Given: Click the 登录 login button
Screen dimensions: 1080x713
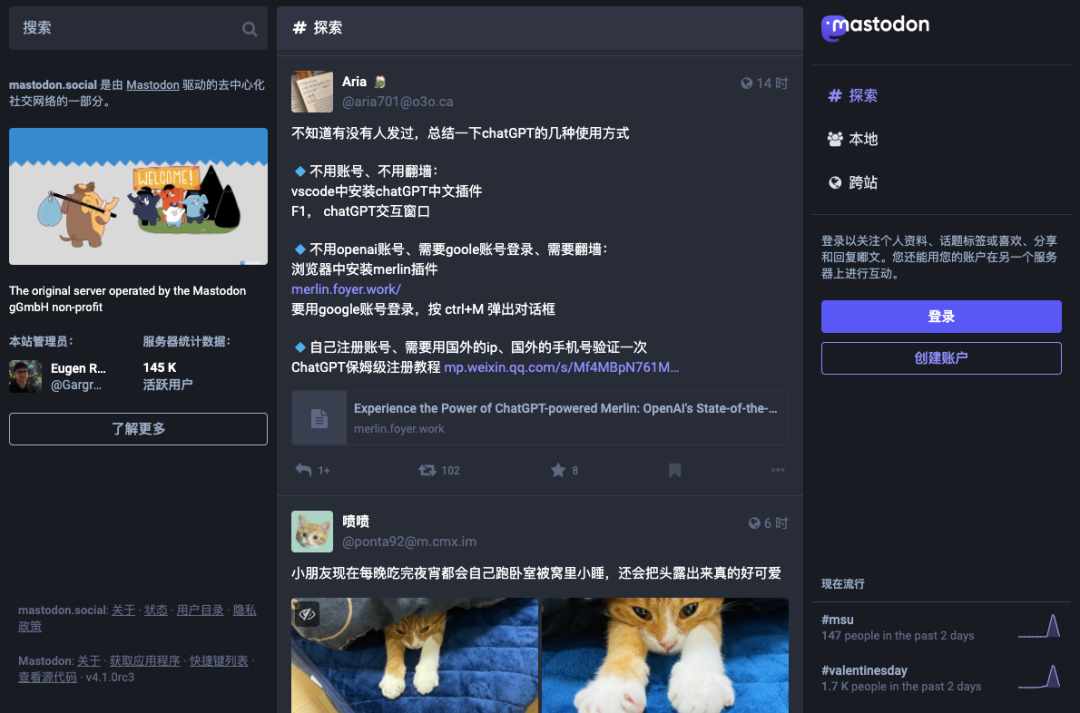Looking at the screenshot, I should coord(941,316).
